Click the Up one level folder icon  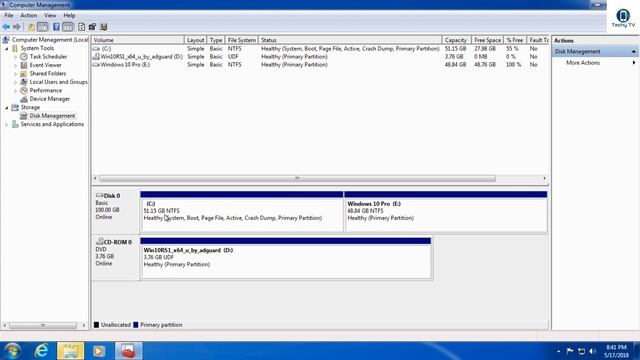coord(31,27)
